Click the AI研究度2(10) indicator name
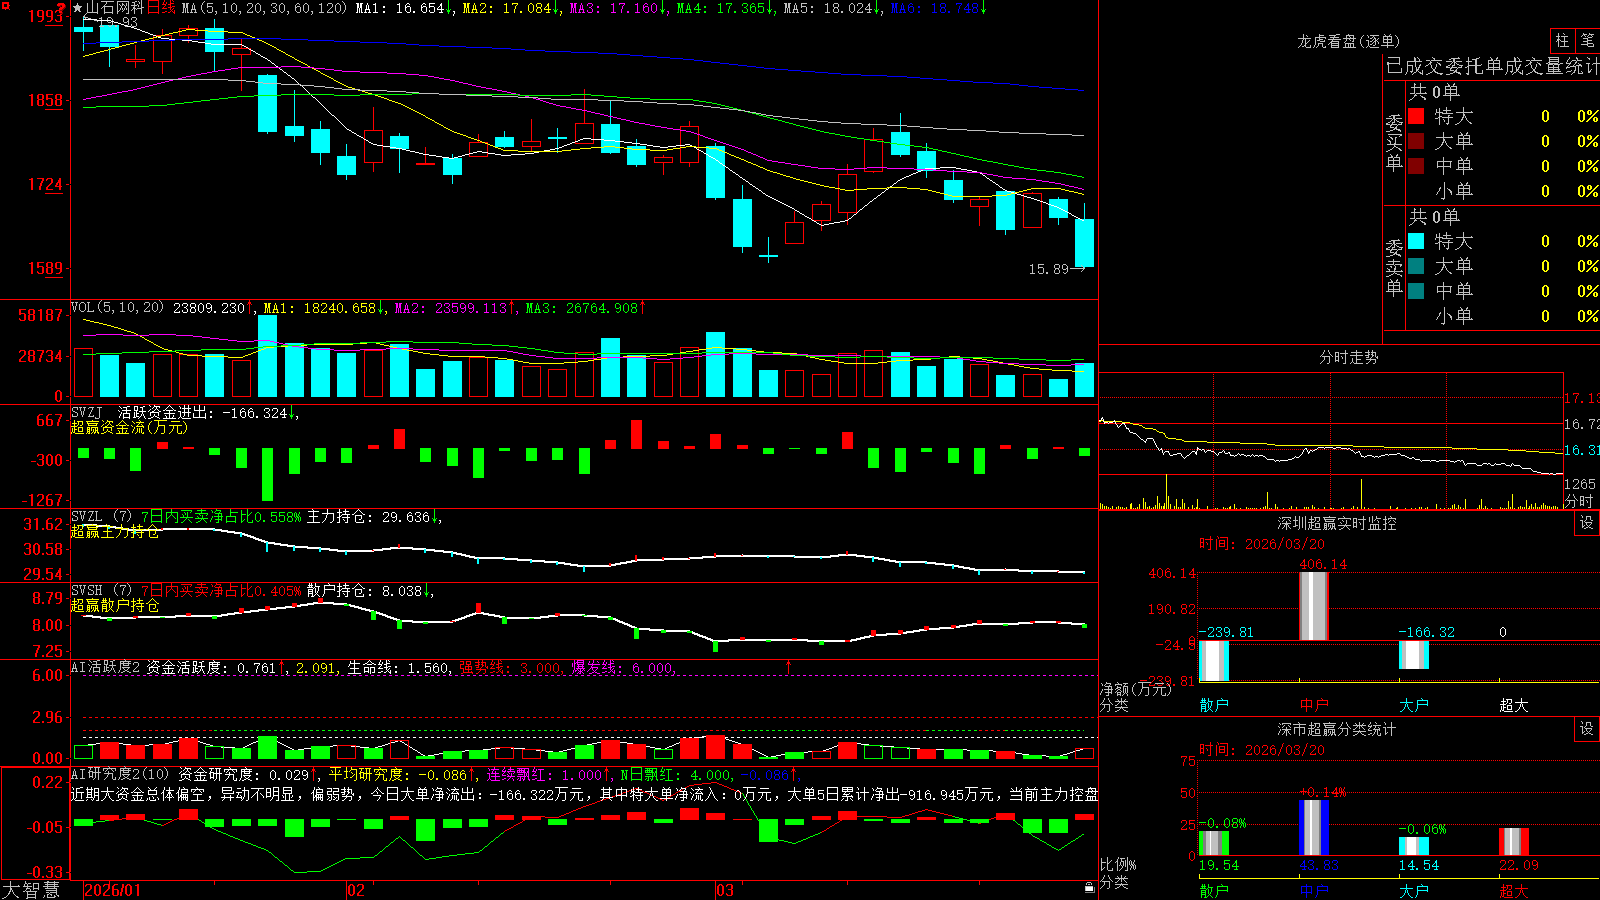1600x900 pixels. point(120,774)
